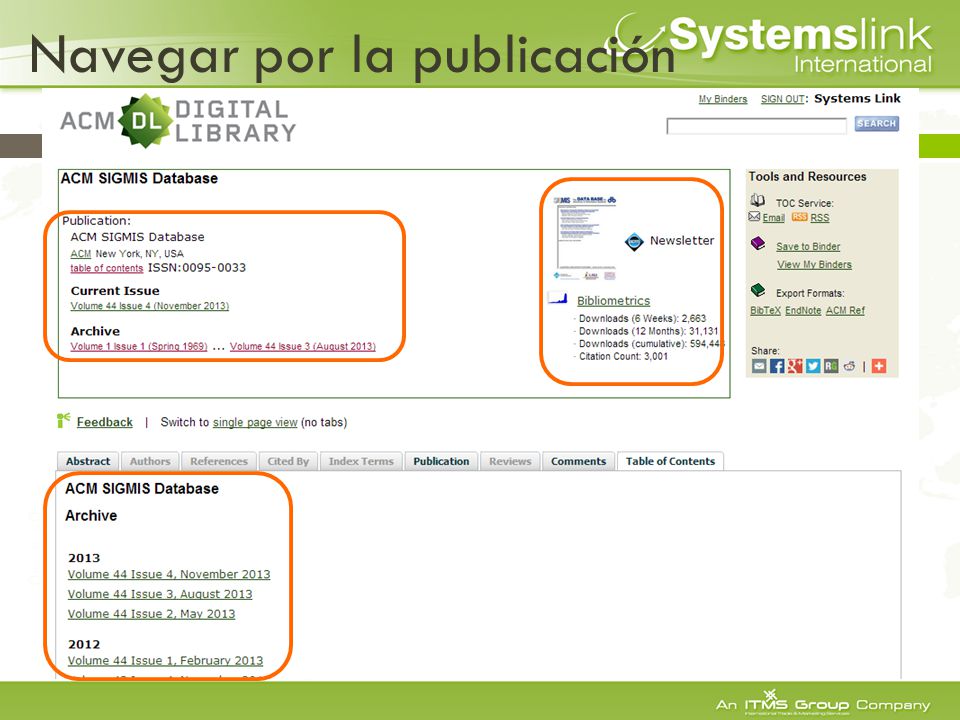Click the green Feedback icon
Image resolution: width=960 pixels, height=720 pixels.
(63, 420)
